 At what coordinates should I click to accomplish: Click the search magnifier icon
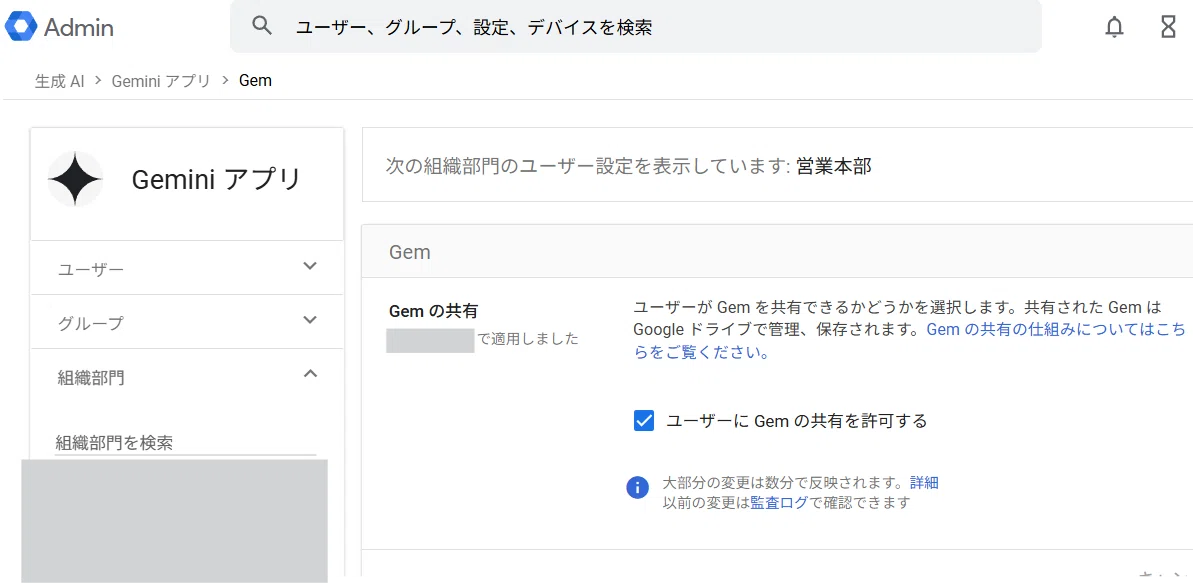262,26
